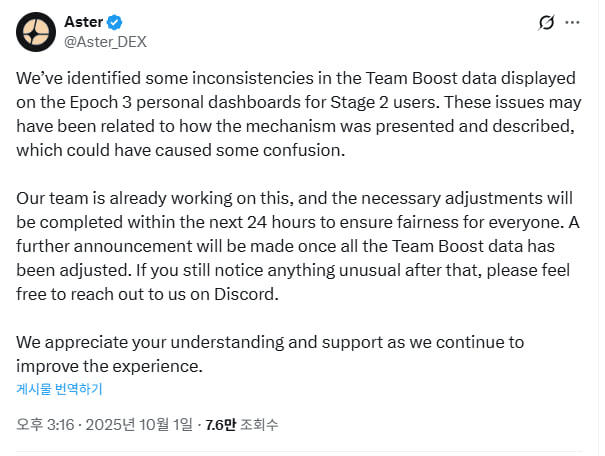This screenshot has width=605, height=456.
Task: Click the 조회수 views label
Action: point(261,424)
